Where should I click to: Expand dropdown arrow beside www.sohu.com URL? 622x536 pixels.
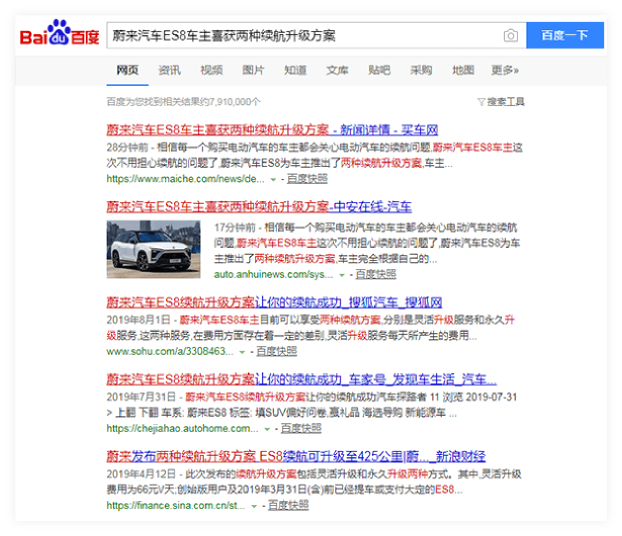[x=242, y=352]
